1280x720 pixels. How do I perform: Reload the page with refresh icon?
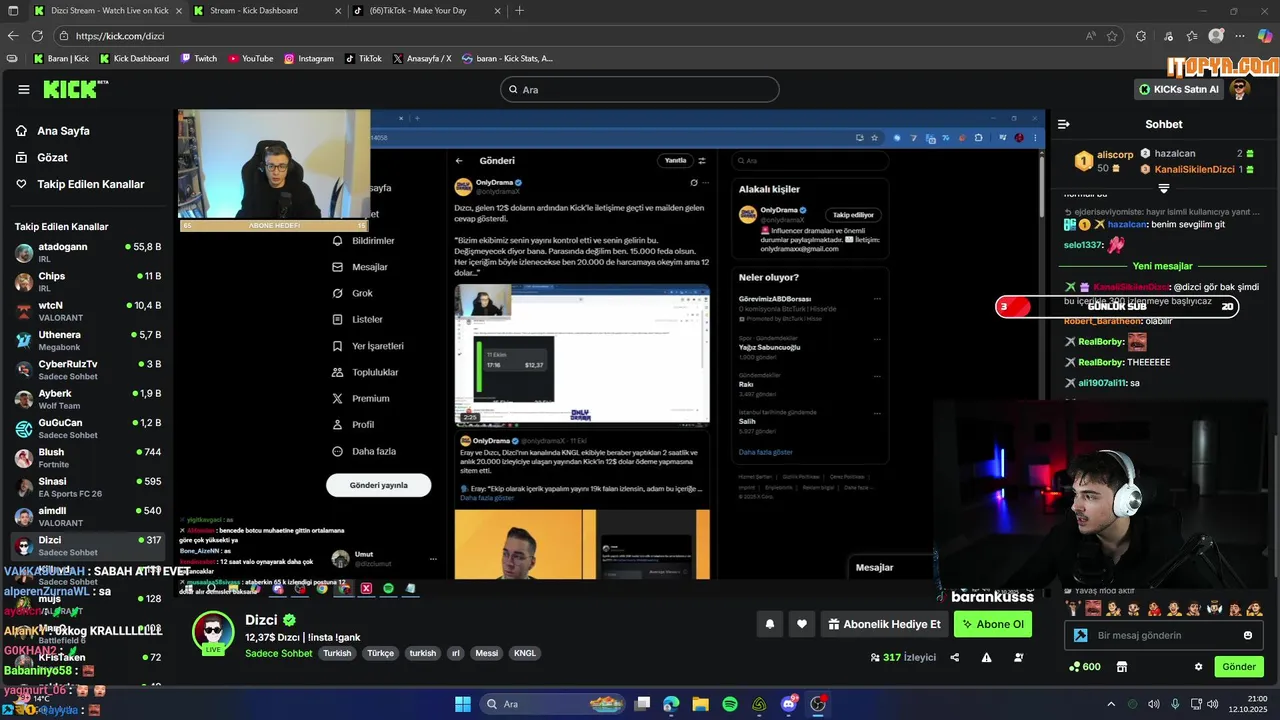pos(39,36)
